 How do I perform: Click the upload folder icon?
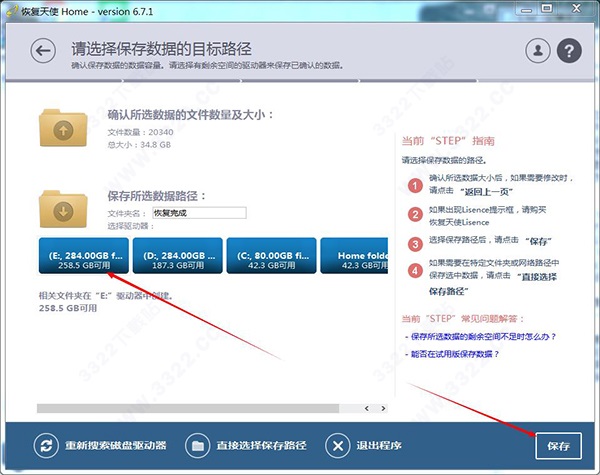[63, 128]
